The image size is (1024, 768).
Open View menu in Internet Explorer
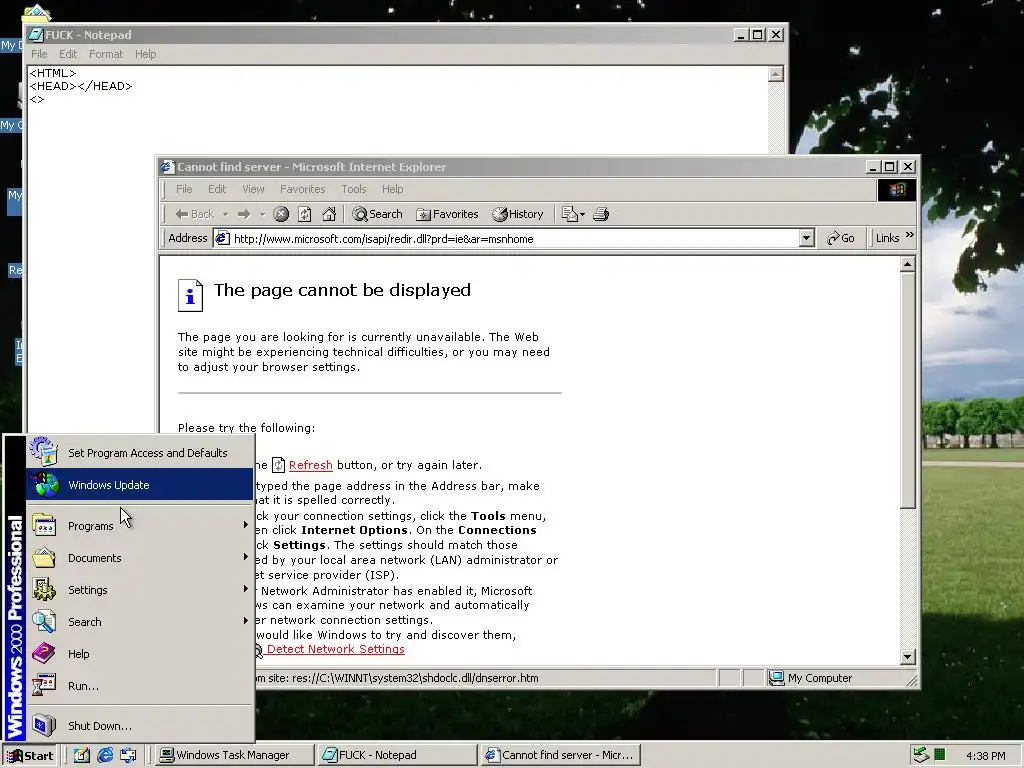coord(253,189)
